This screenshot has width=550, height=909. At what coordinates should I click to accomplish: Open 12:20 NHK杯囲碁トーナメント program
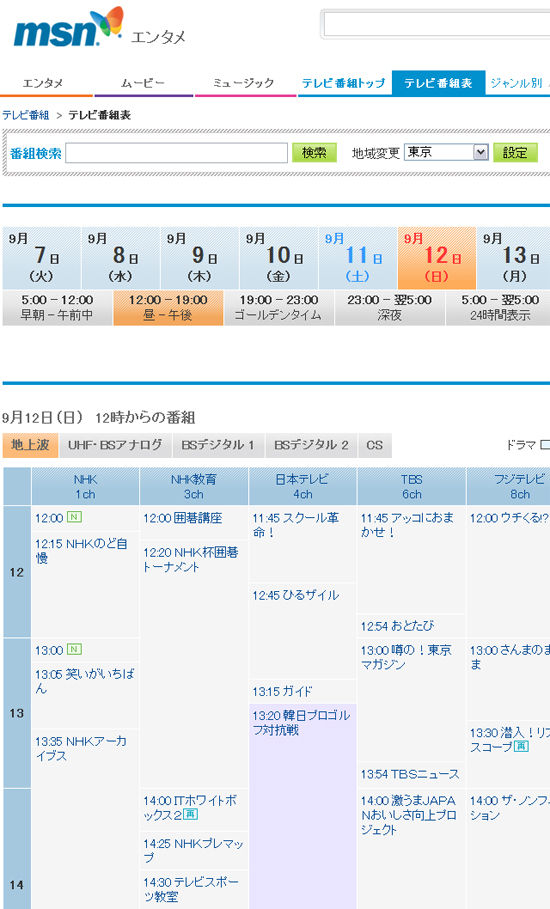point(191,559)
